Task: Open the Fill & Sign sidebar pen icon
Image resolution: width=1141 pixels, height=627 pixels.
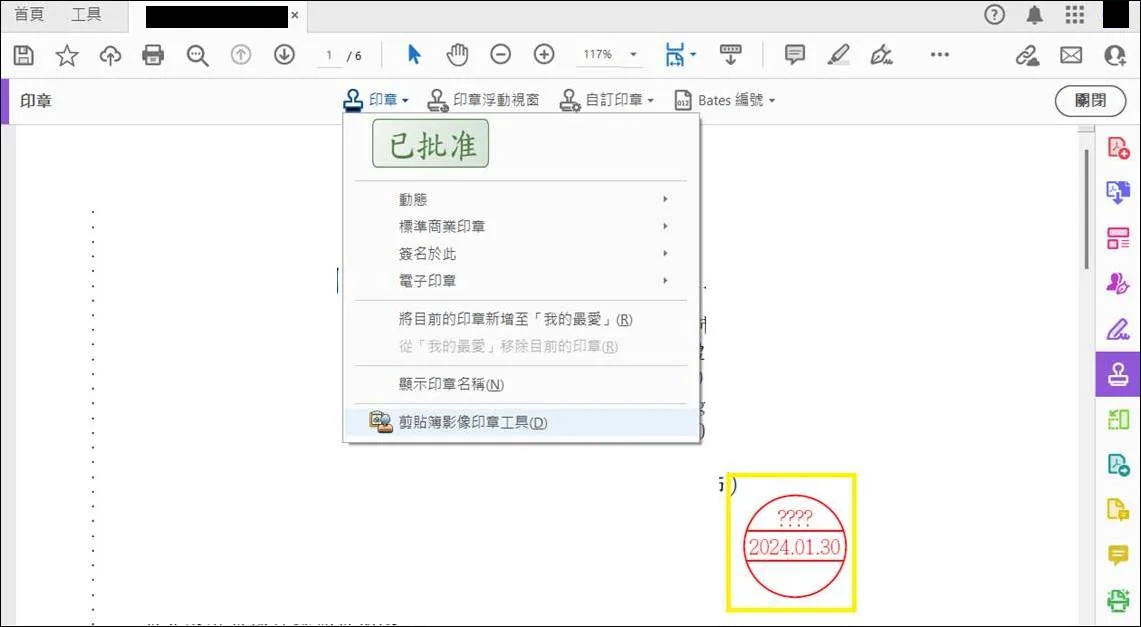Action: 1118,329
